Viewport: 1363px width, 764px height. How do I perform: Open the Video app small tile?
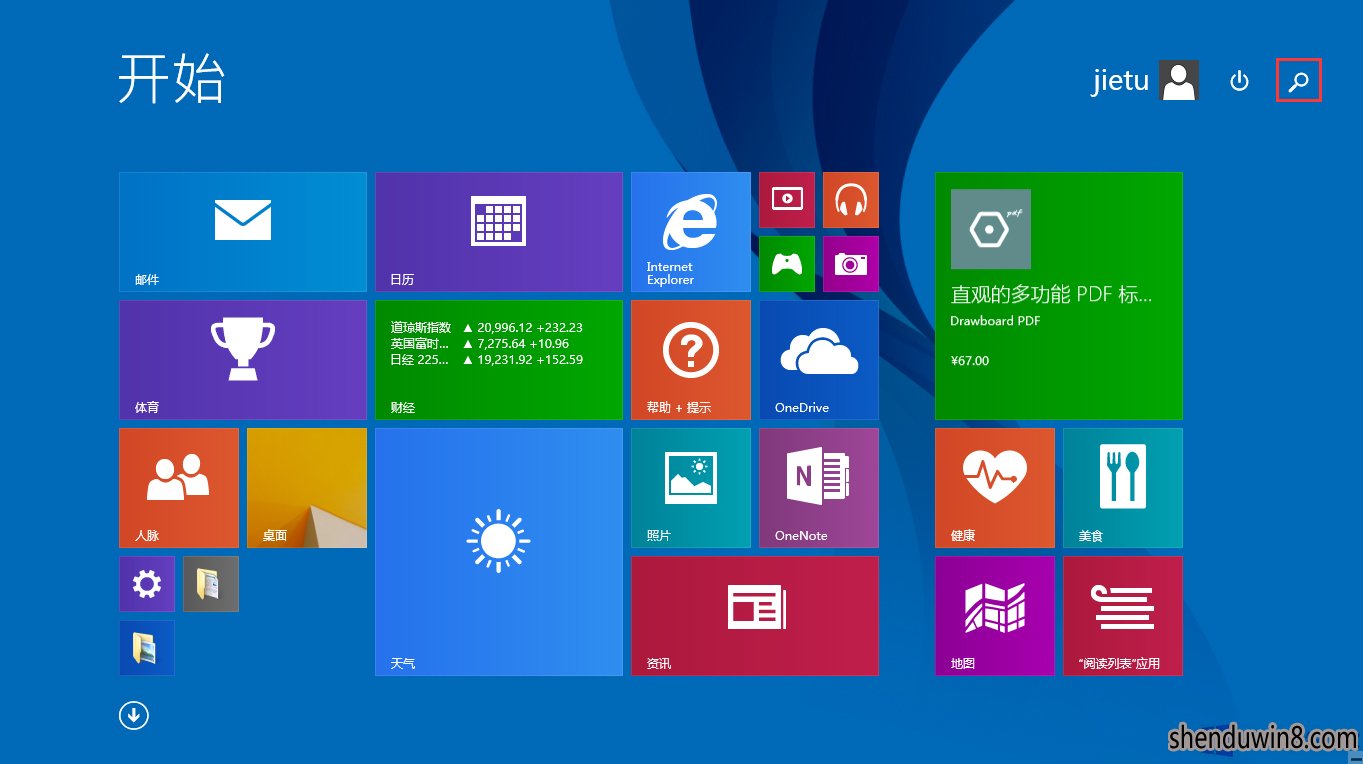[x=787, y=200]
